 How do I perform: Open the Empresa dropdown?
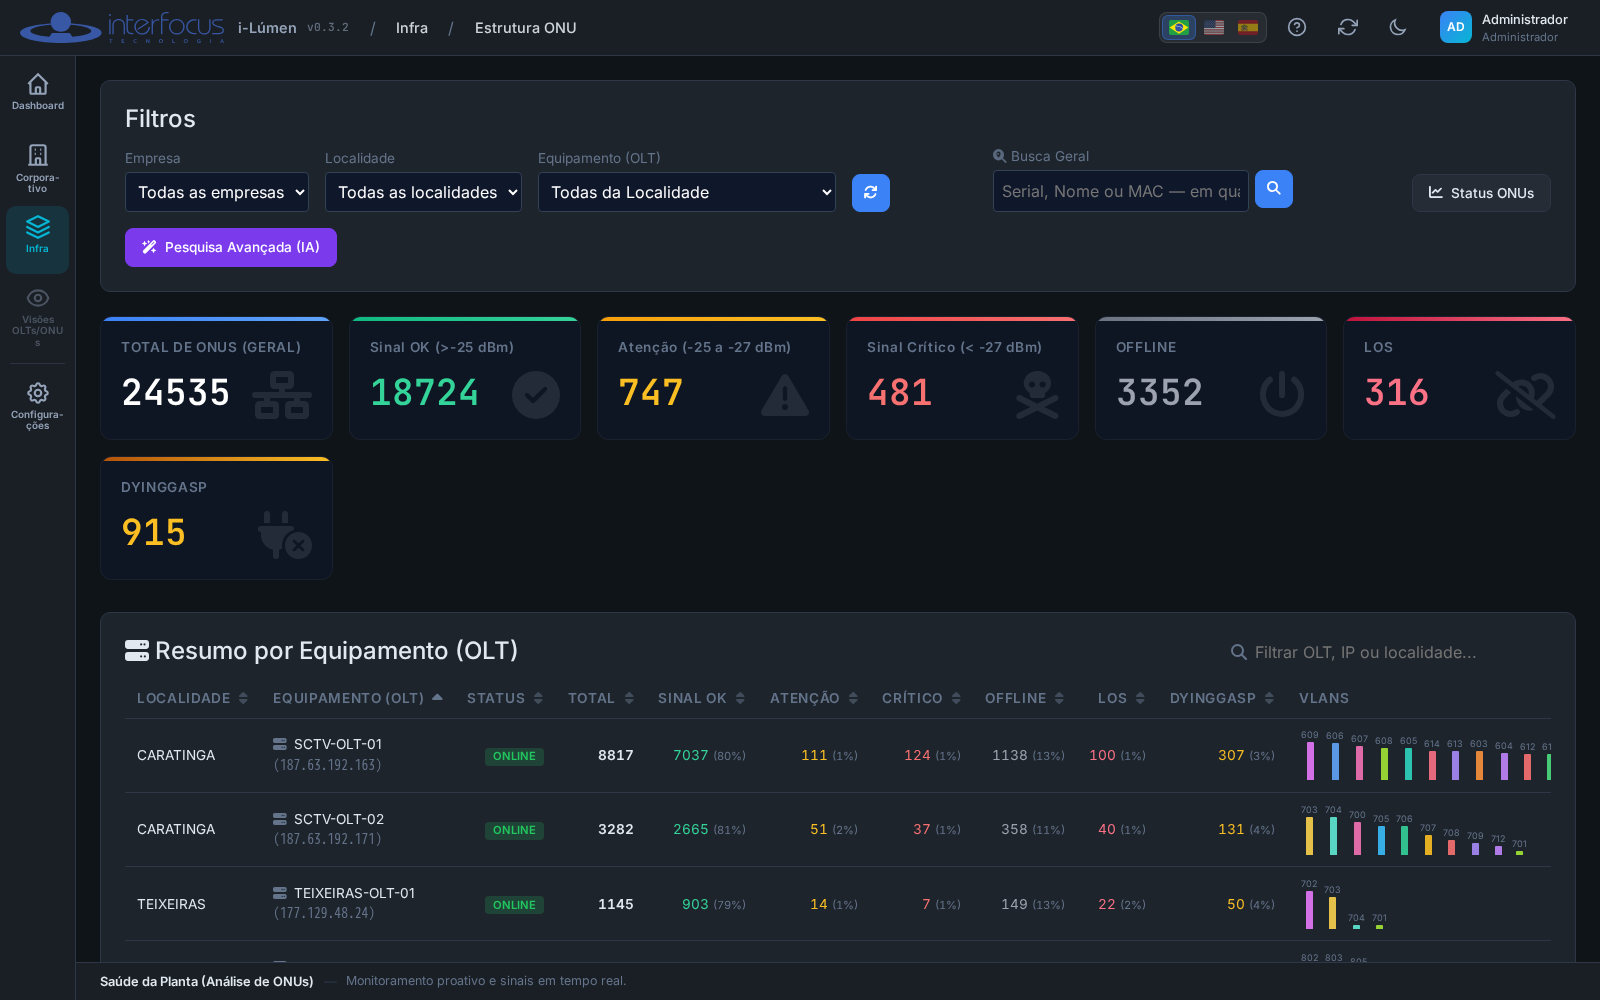pyautogui.click(x=217, y=192)
